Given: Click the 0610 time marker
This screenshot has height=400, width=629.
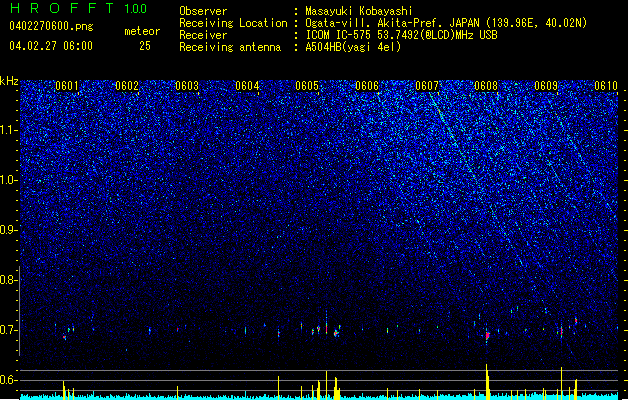Looking at the screenshot, I should (x=606, y=86).
